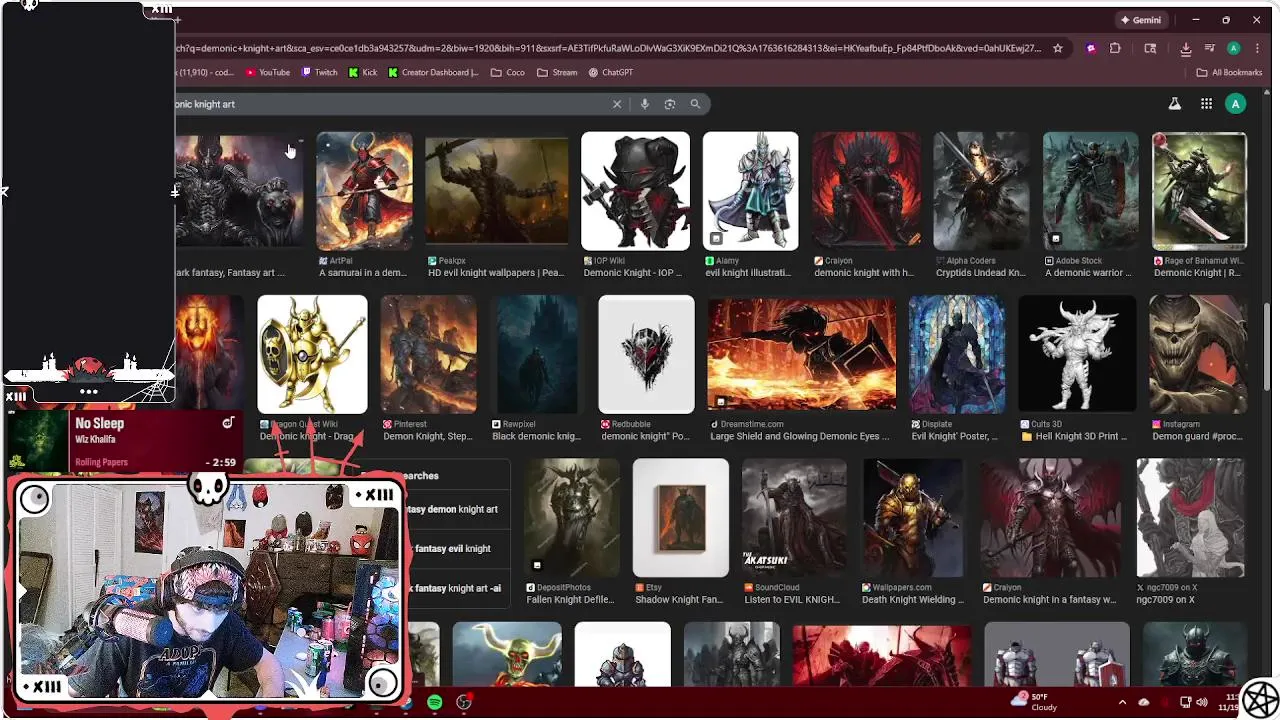Expand the Coco bookmarks folder
Screen dimensions: 1280x720
(x=507, y=72)
